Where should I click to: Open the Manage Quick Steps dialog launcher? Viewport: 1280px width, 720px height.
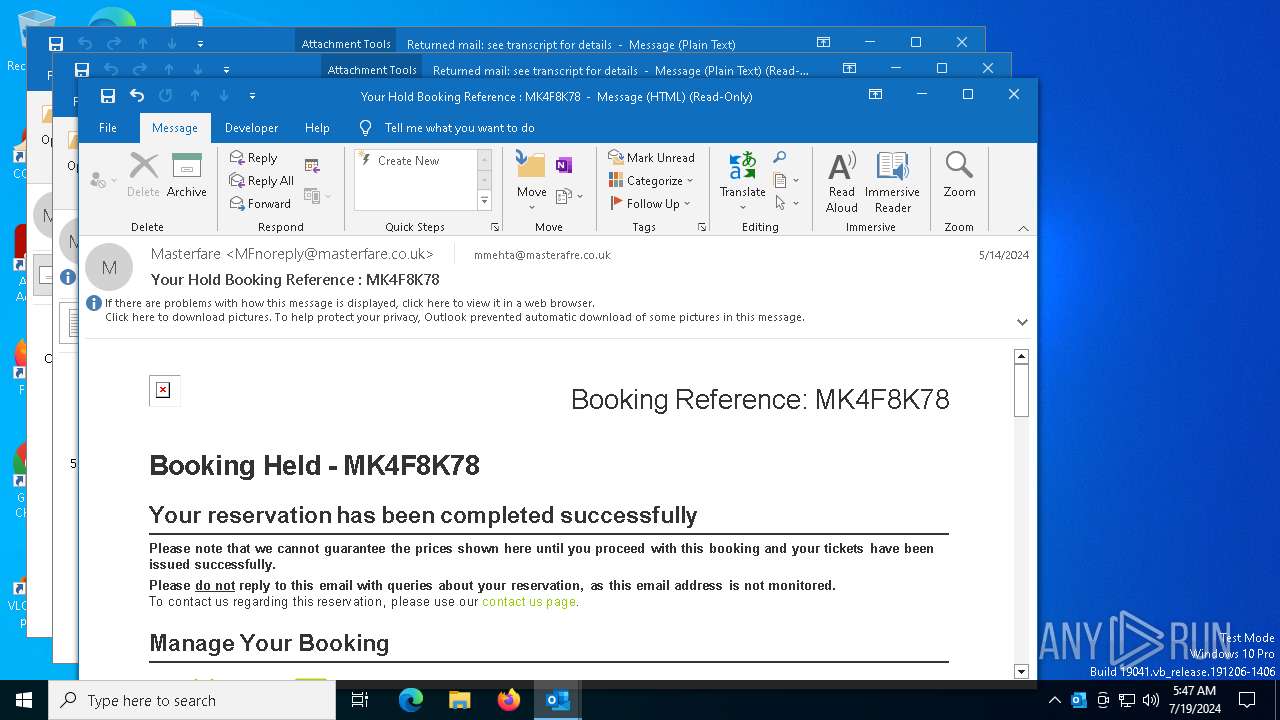click(x=495, y=228)
